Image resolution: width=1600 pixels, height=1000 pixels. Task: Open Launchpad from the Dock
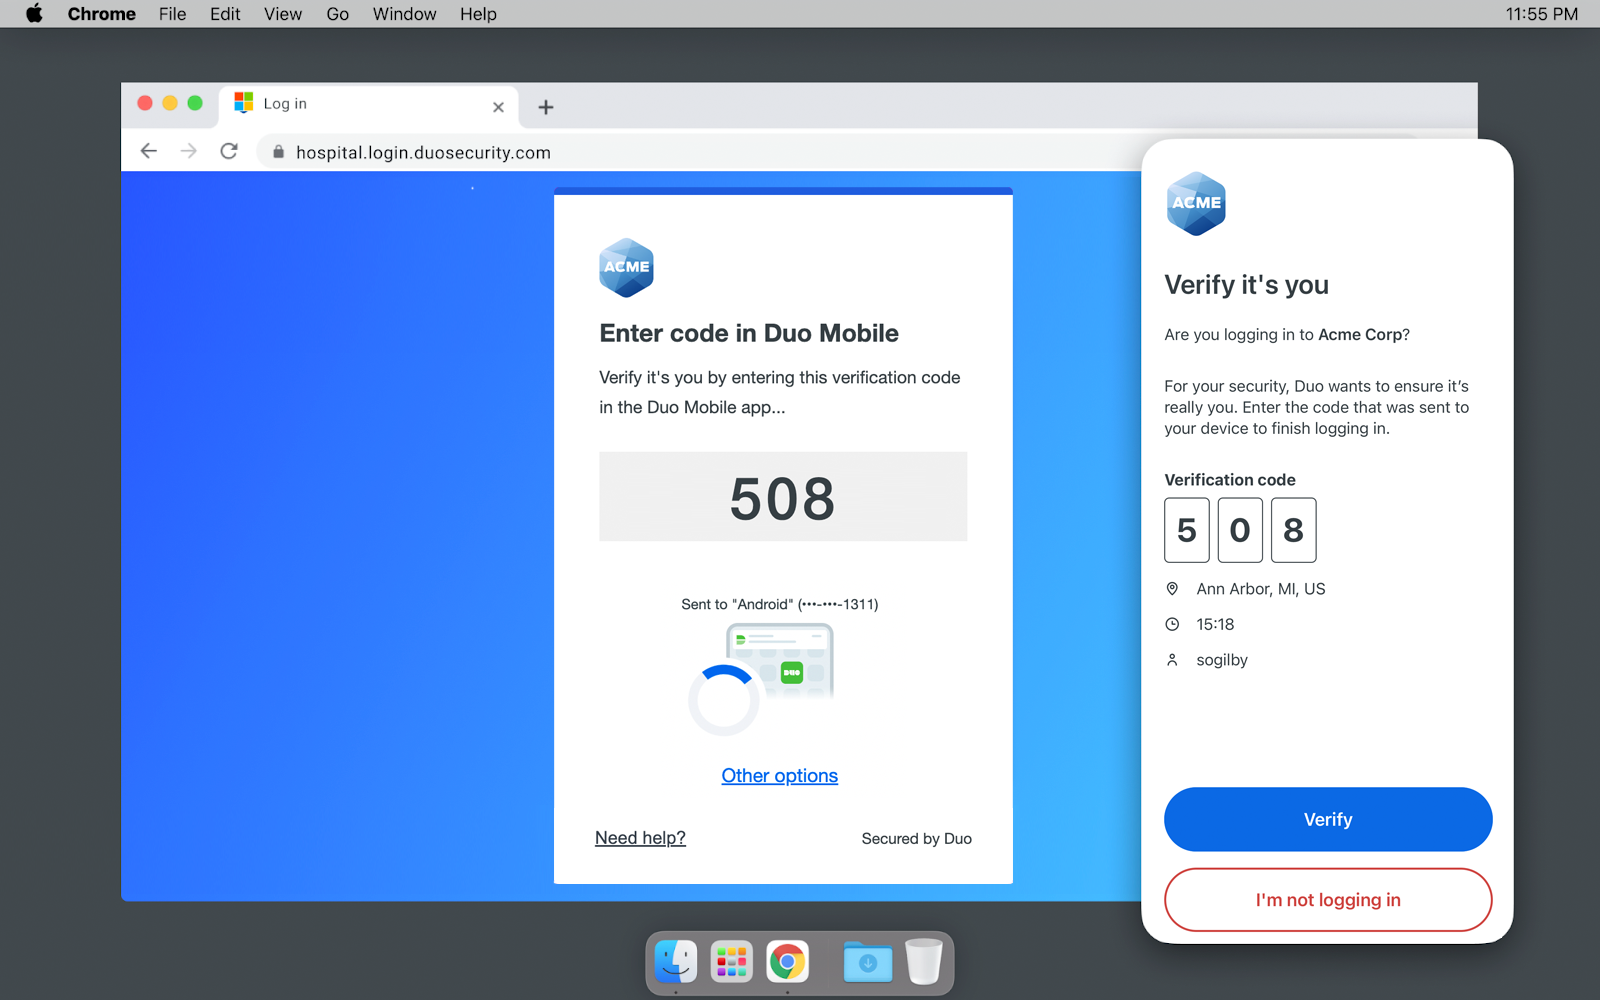click(731, 962)
